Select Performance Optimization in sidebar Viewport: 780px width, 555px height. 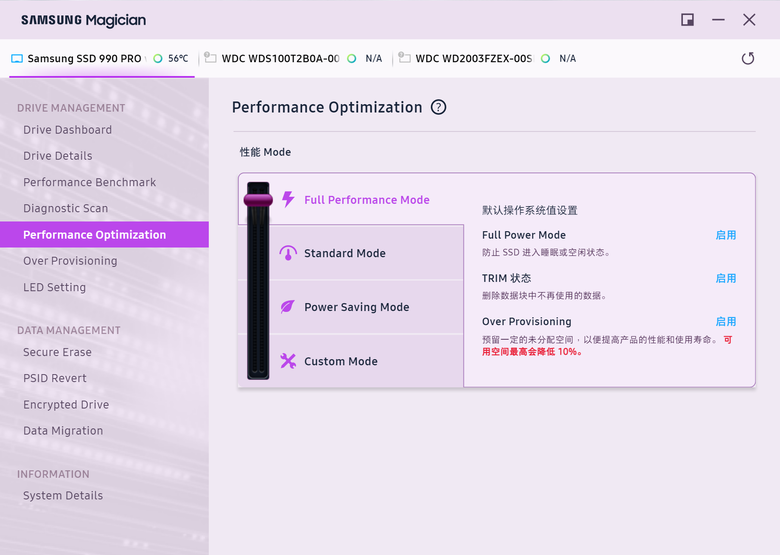[x=104, y=235]
